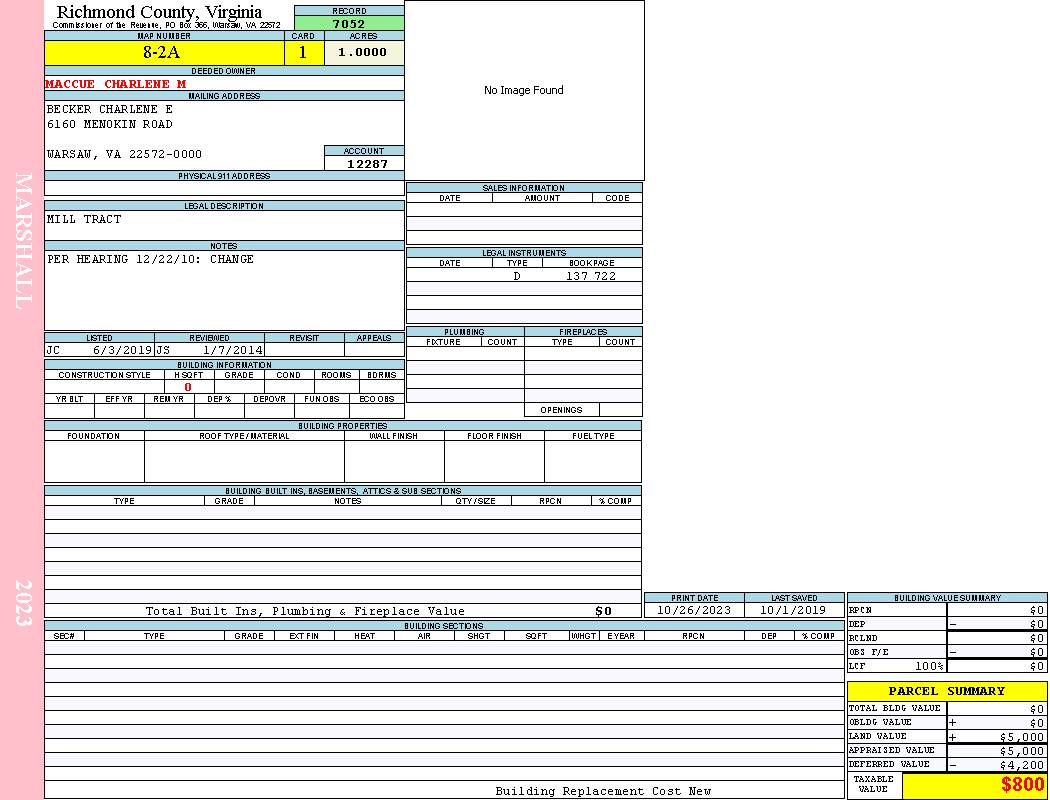Click the last saved date 10/1/2019
Image resolution: width=1050 pixels, height=800 pixels.
coord(793,610)
